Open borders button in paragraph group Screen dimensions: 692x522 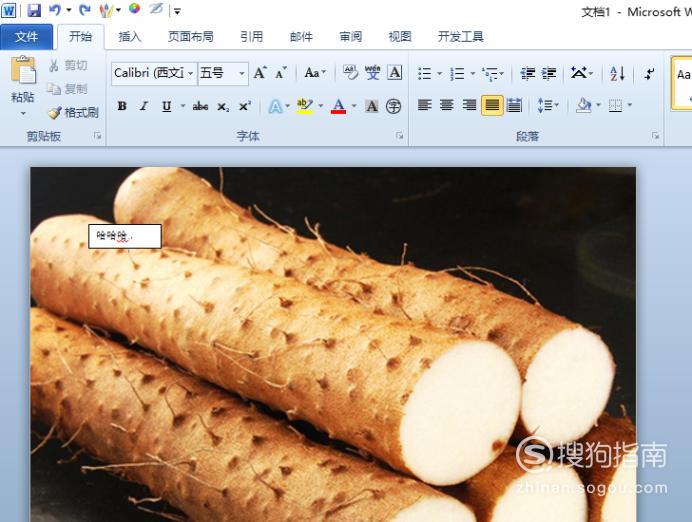(615, 105)
